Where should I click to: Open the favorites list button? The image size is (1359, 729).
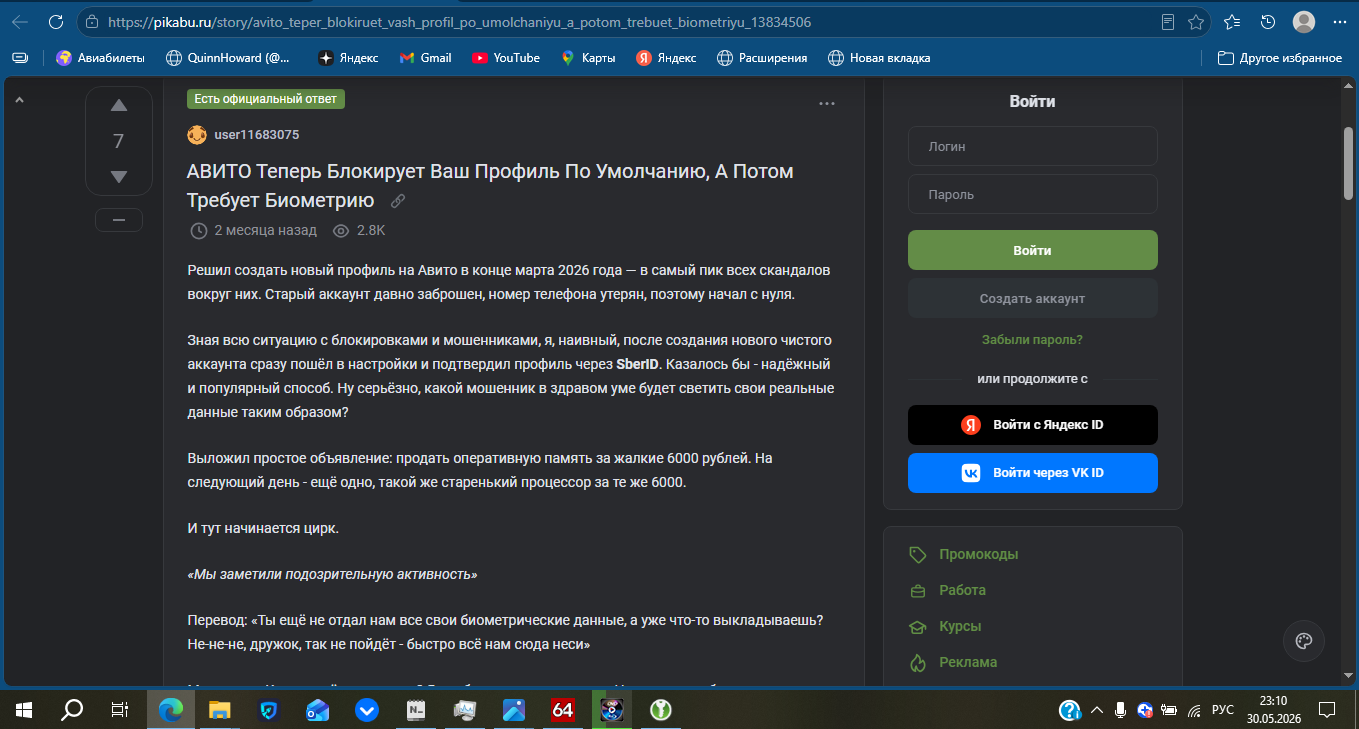click(x=1232, y=22)
